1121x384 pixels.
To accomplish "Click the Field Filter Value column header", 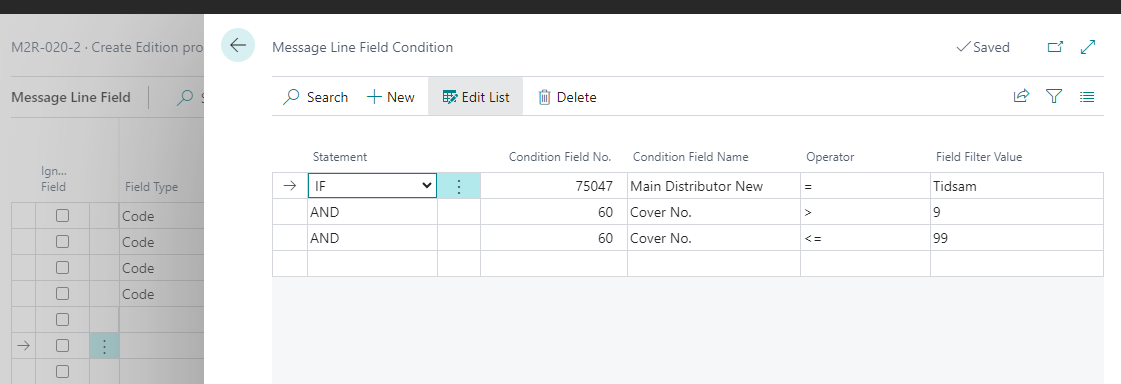I will pyautogui.click(x=979, y=157).
